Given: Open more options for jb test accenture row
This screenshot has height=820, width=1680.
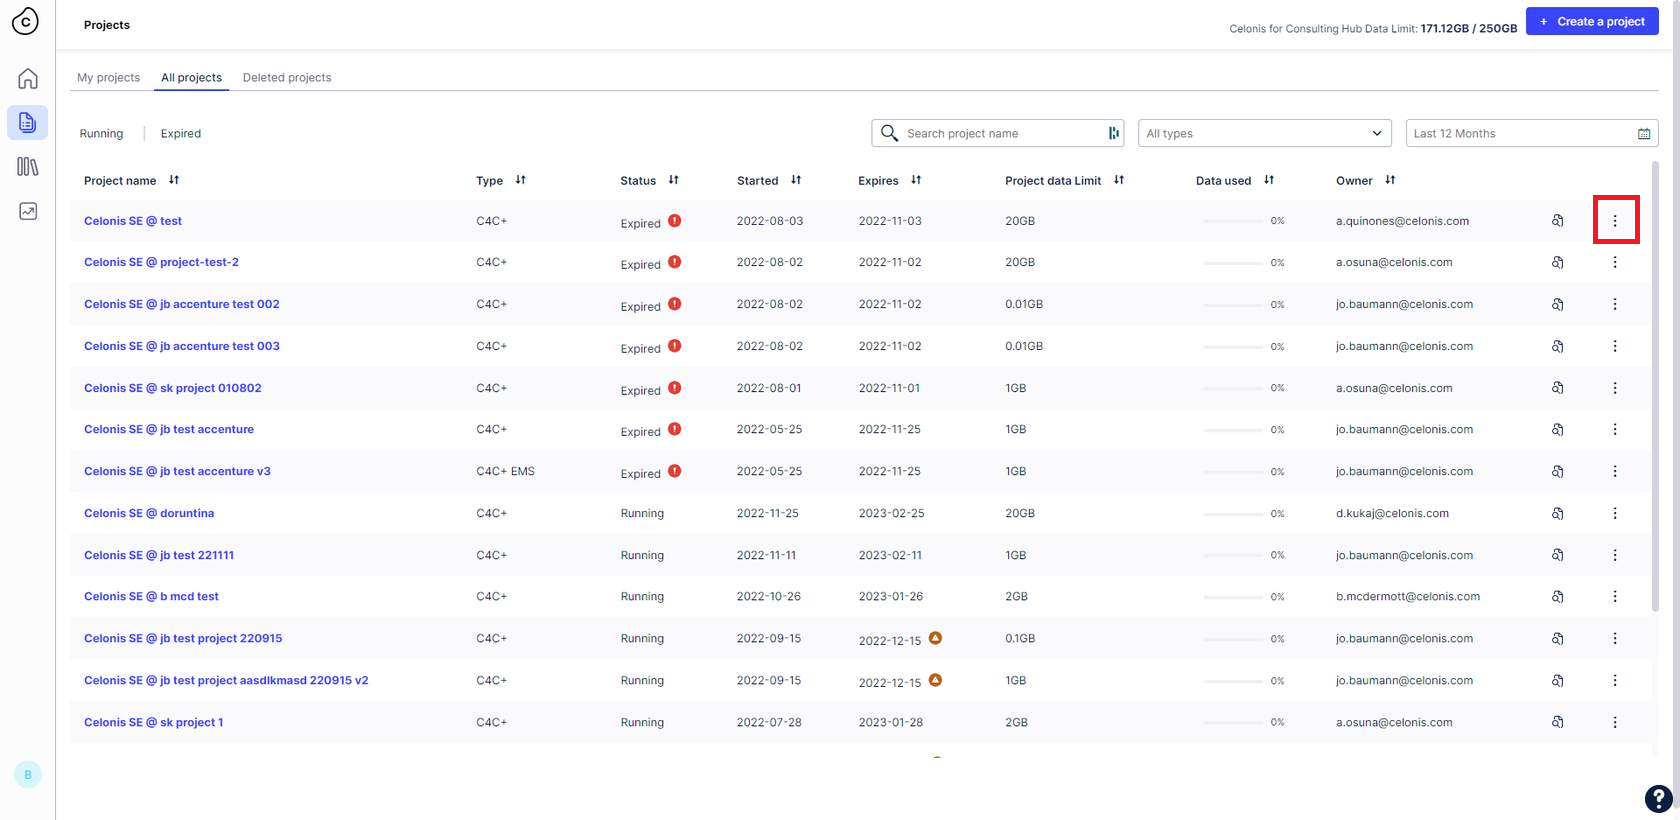Looking at the screenshot, I should (x=1615, y=429).
